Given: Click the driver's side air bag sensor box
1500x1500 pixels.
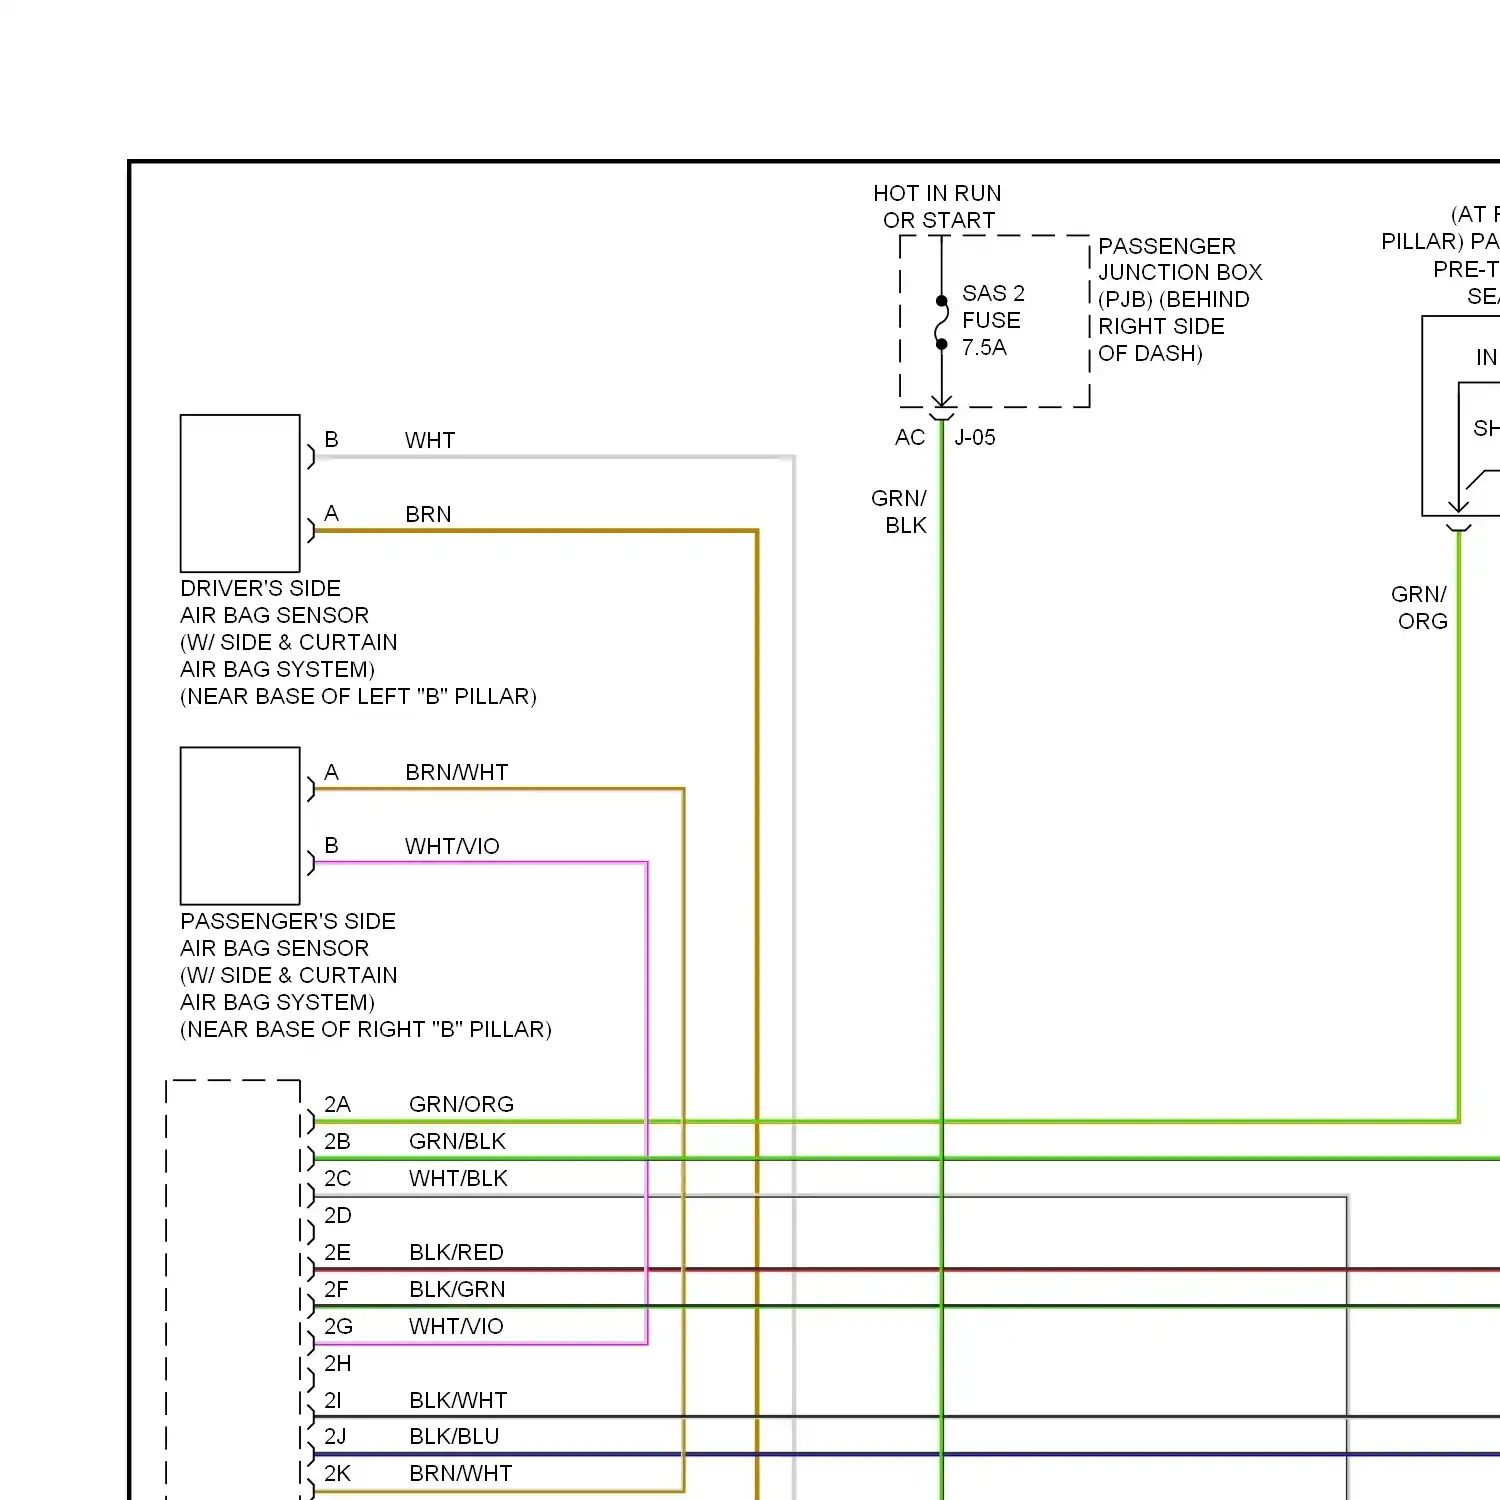Looking at the screenshot, I should point(240,493).
